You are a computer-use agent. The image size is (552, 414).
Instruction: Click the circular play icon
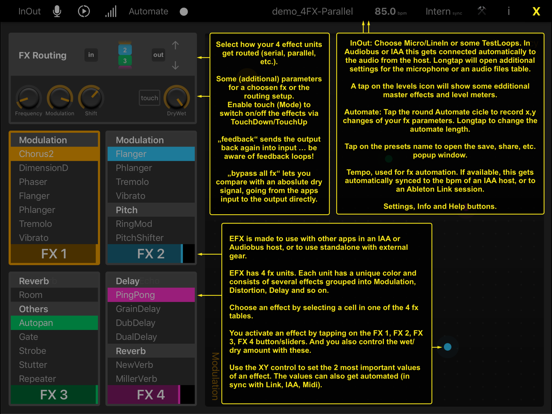point(84,11)
